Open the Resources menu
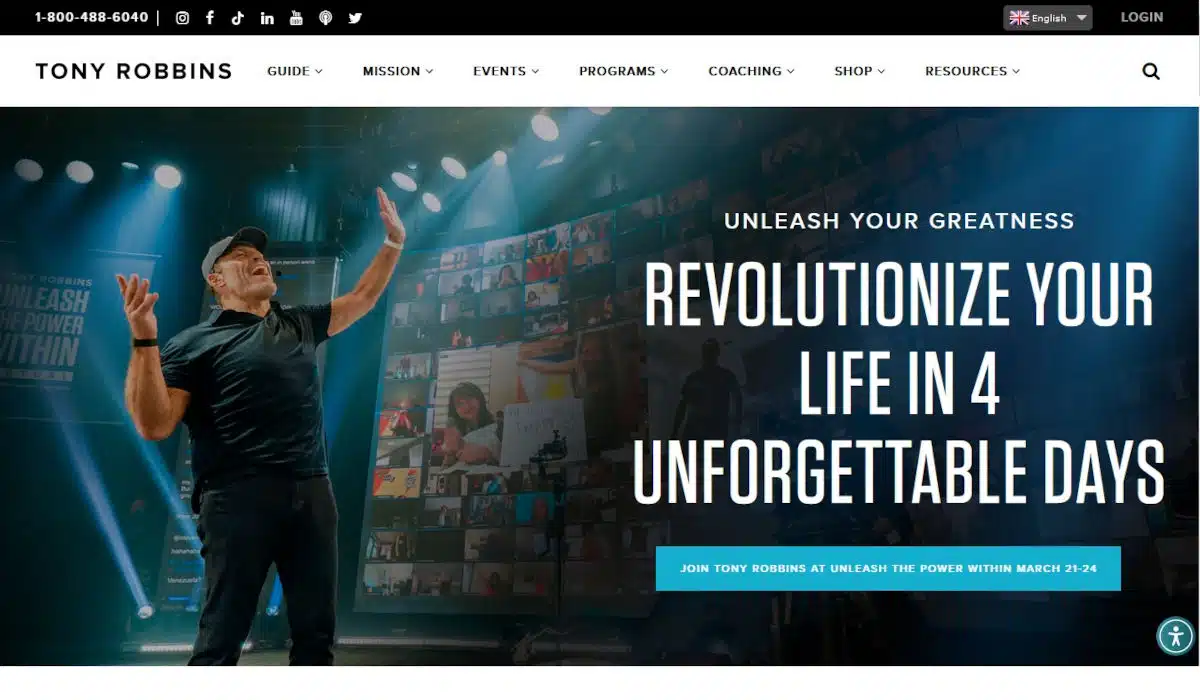1200x700 pixels. [x=973, y=71]
